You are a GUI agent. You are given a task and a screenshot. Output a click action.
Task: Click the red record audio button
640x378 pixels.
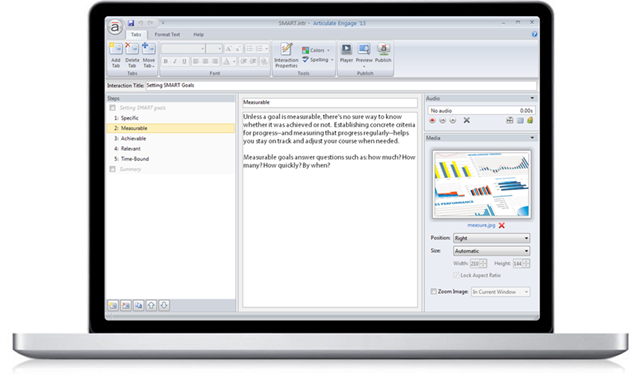click(x=432, y=120)
